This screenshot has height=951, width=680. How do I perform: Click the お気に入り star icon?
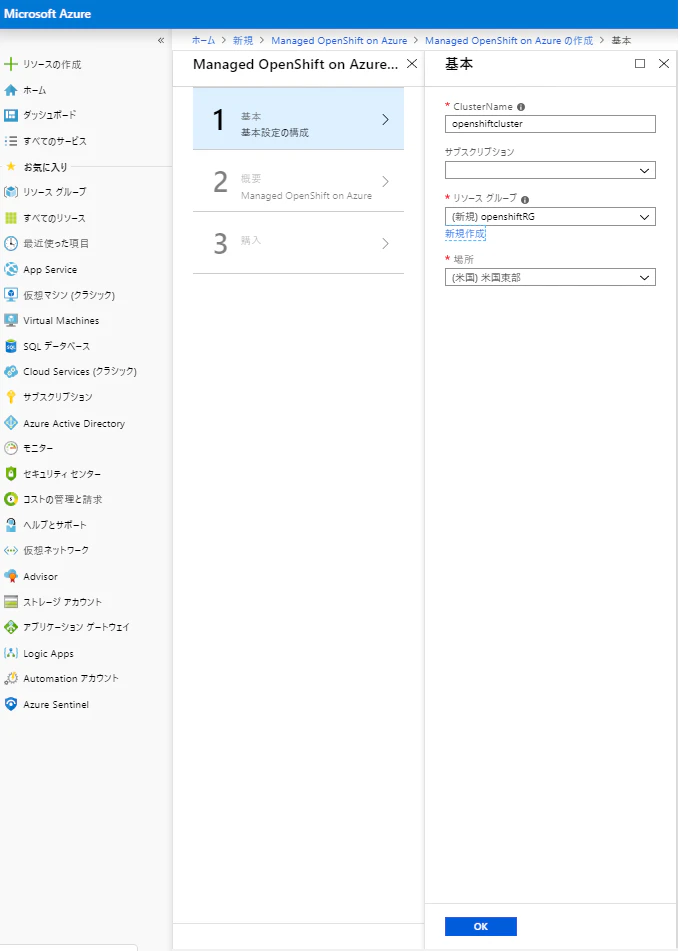pyautogui.click(x=10, y=166)
